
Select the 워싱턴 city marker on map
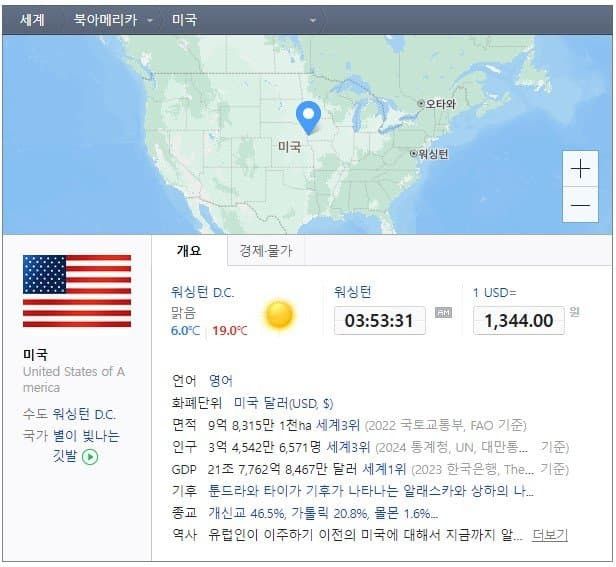(413, 153)
